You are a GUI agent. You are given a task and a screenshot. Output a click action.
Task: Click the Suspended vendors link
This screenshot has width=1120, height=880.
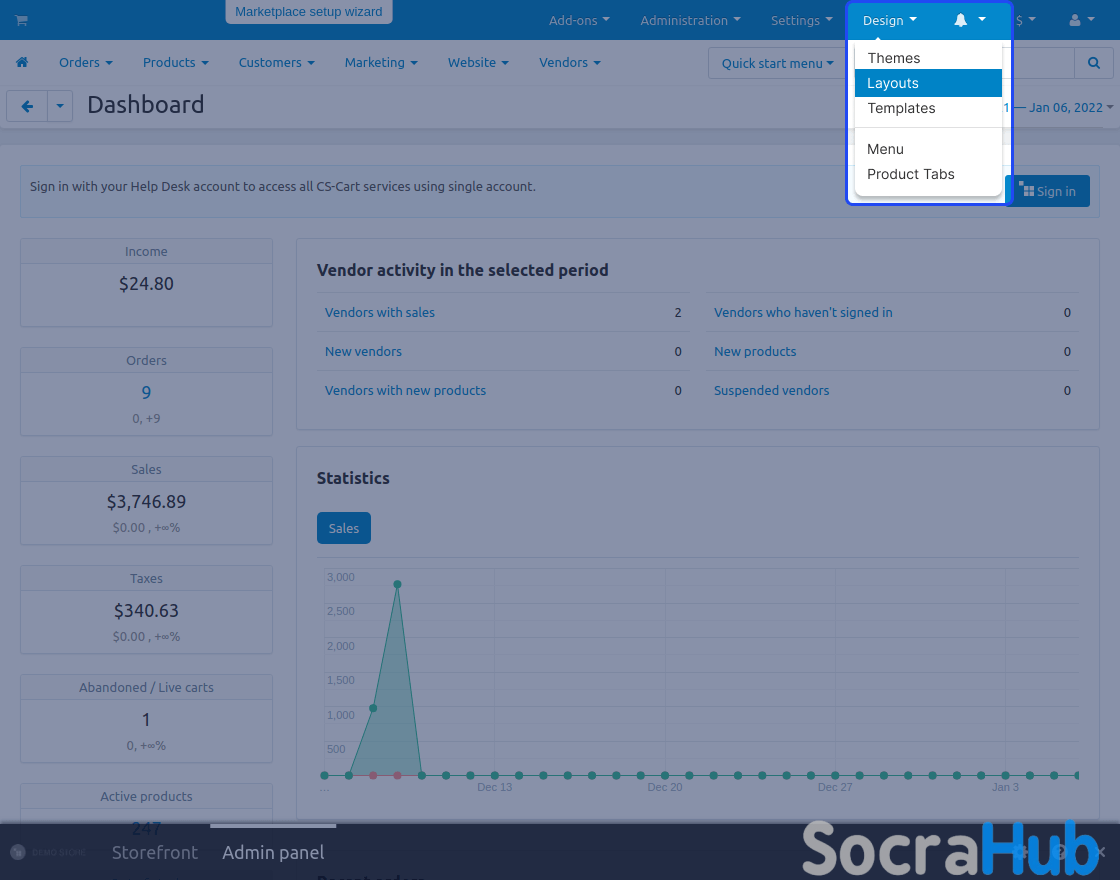click(771, 390)
